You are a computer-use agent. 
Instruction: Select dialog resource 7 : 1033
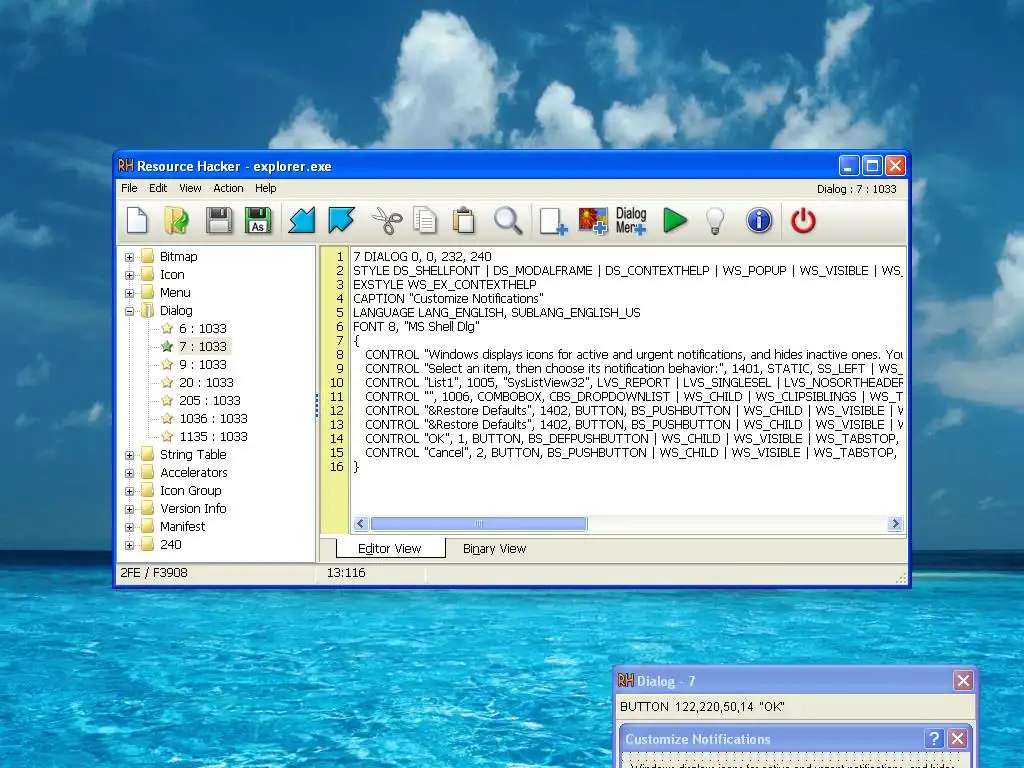pos(202,346)
